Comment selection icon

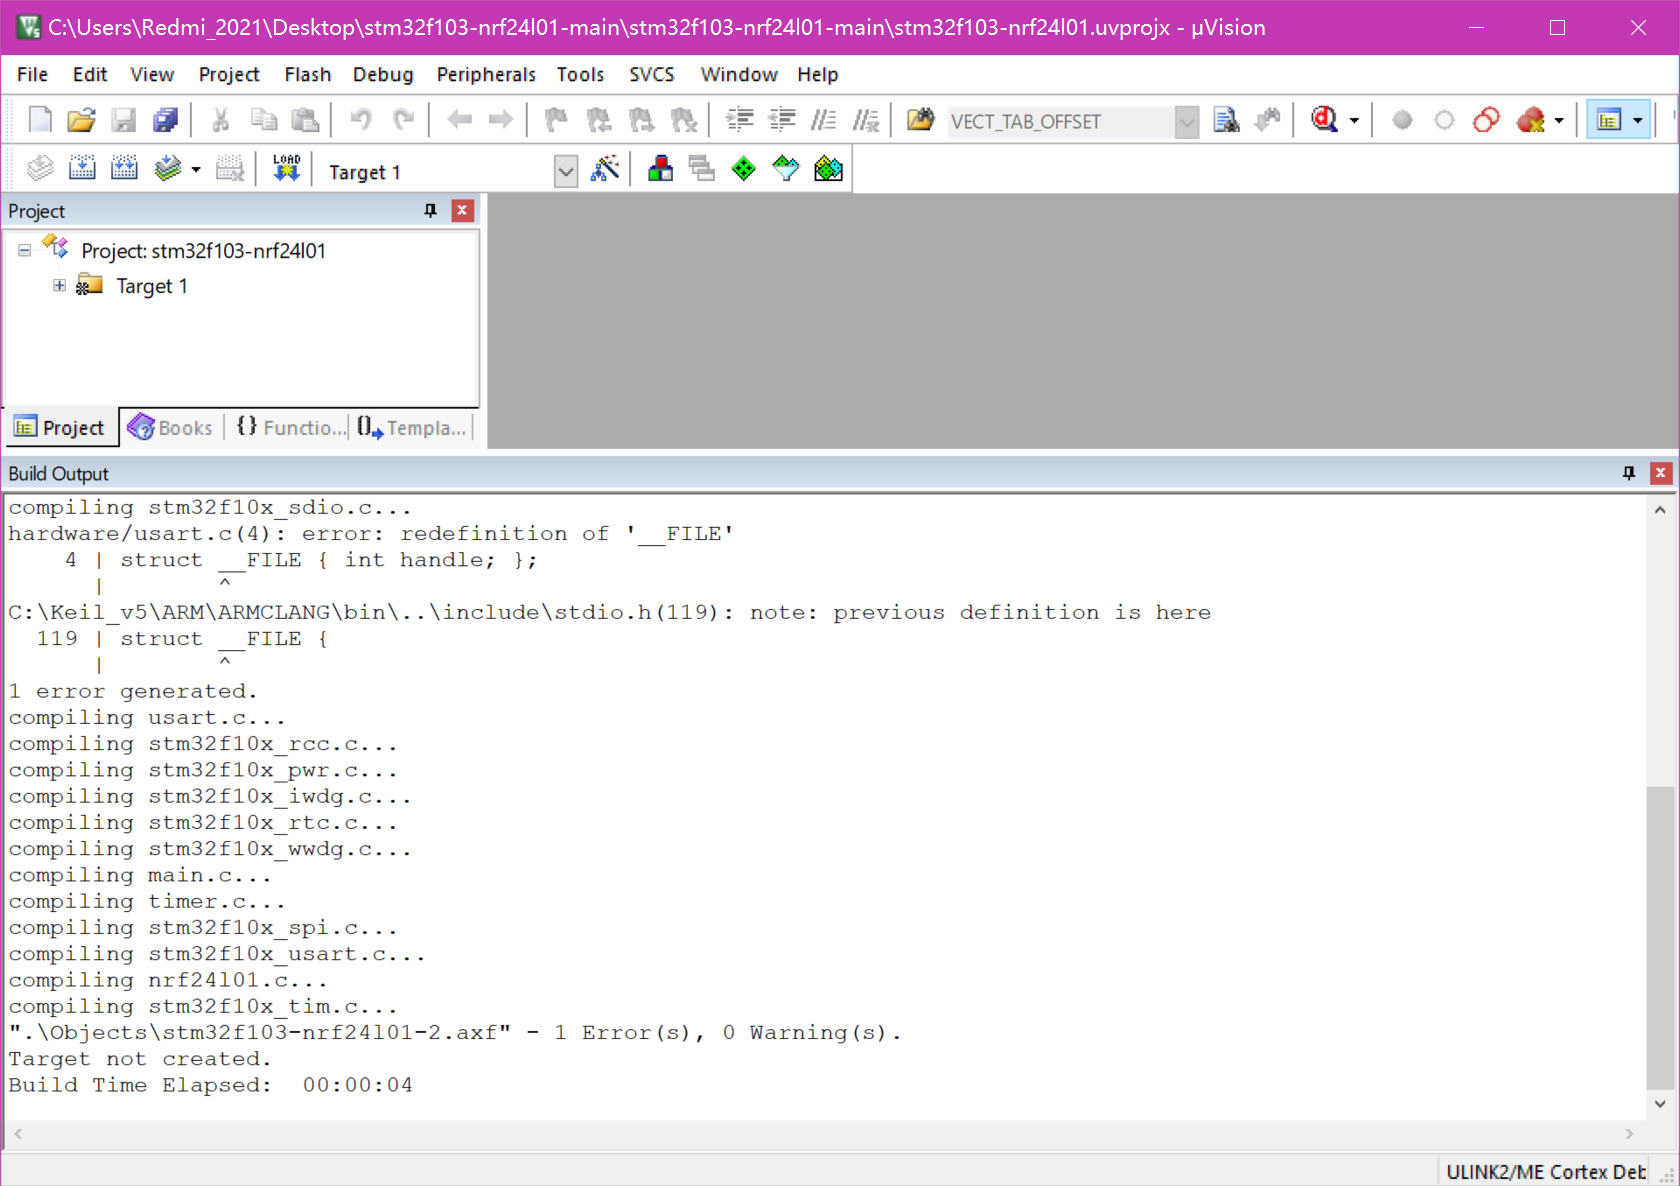click(x=823, y=120)
